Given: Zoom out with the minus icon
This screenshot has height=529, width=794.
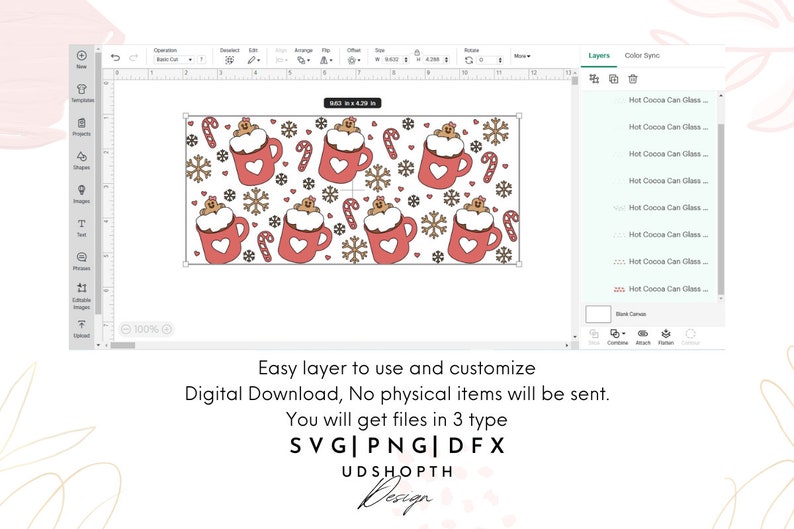Looking at the screenshot, I should [x=126, y=329].
